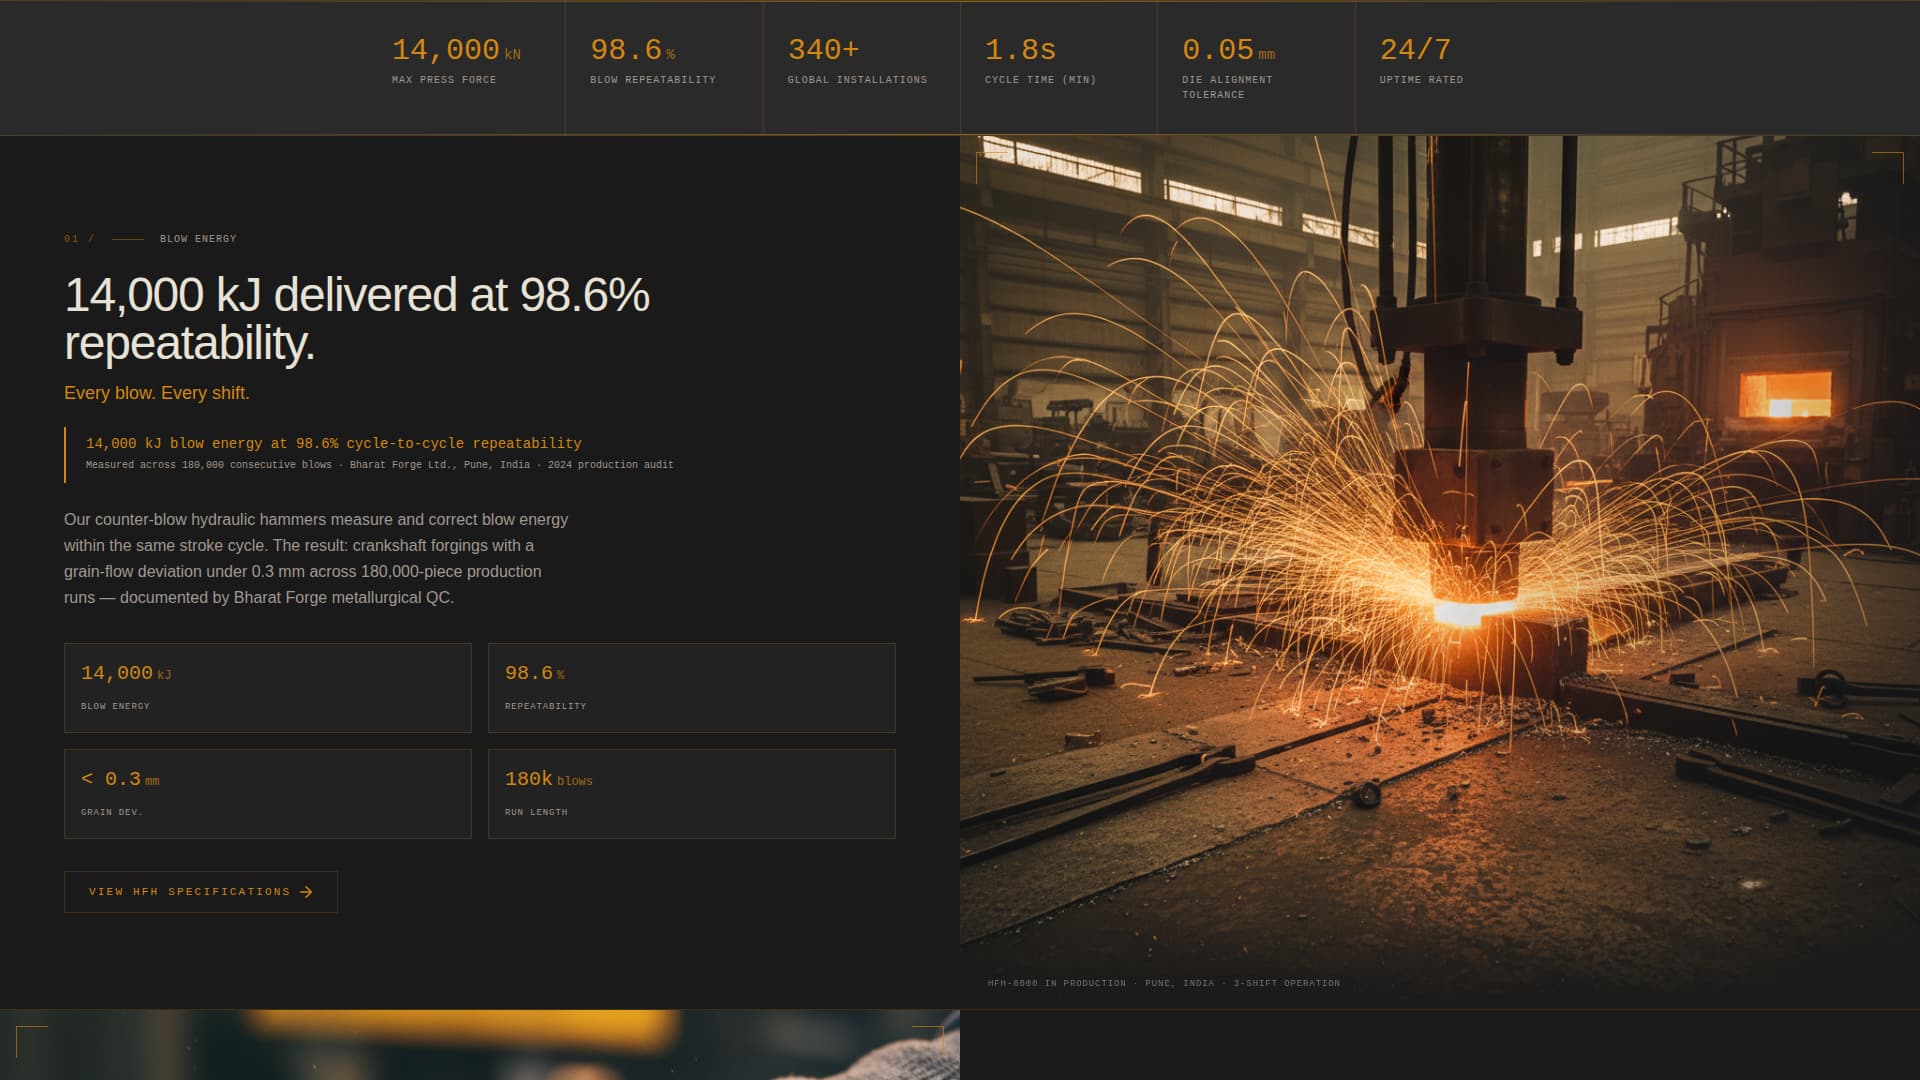Expand the Blow Energy metric card
Viewport: 1920px width, 1080px height.
[x=267, y=688]
